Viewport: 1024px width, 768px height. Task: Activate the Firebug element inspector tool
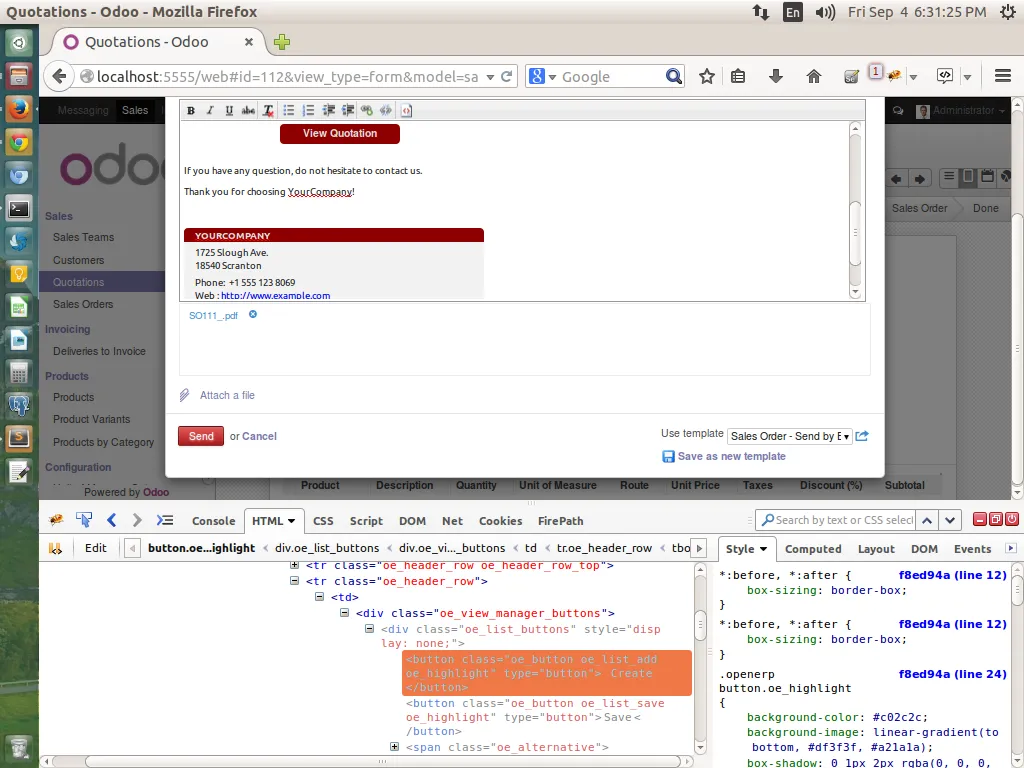point(84,520)
